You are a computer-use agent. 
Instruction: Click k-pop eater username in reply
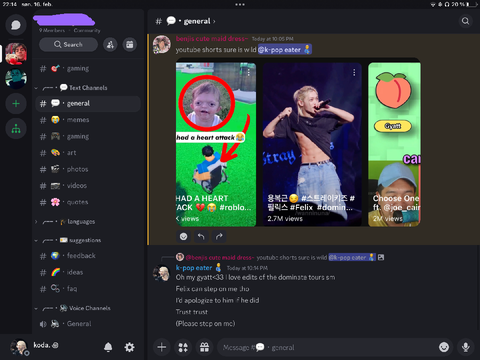click(x=194, y=268)
